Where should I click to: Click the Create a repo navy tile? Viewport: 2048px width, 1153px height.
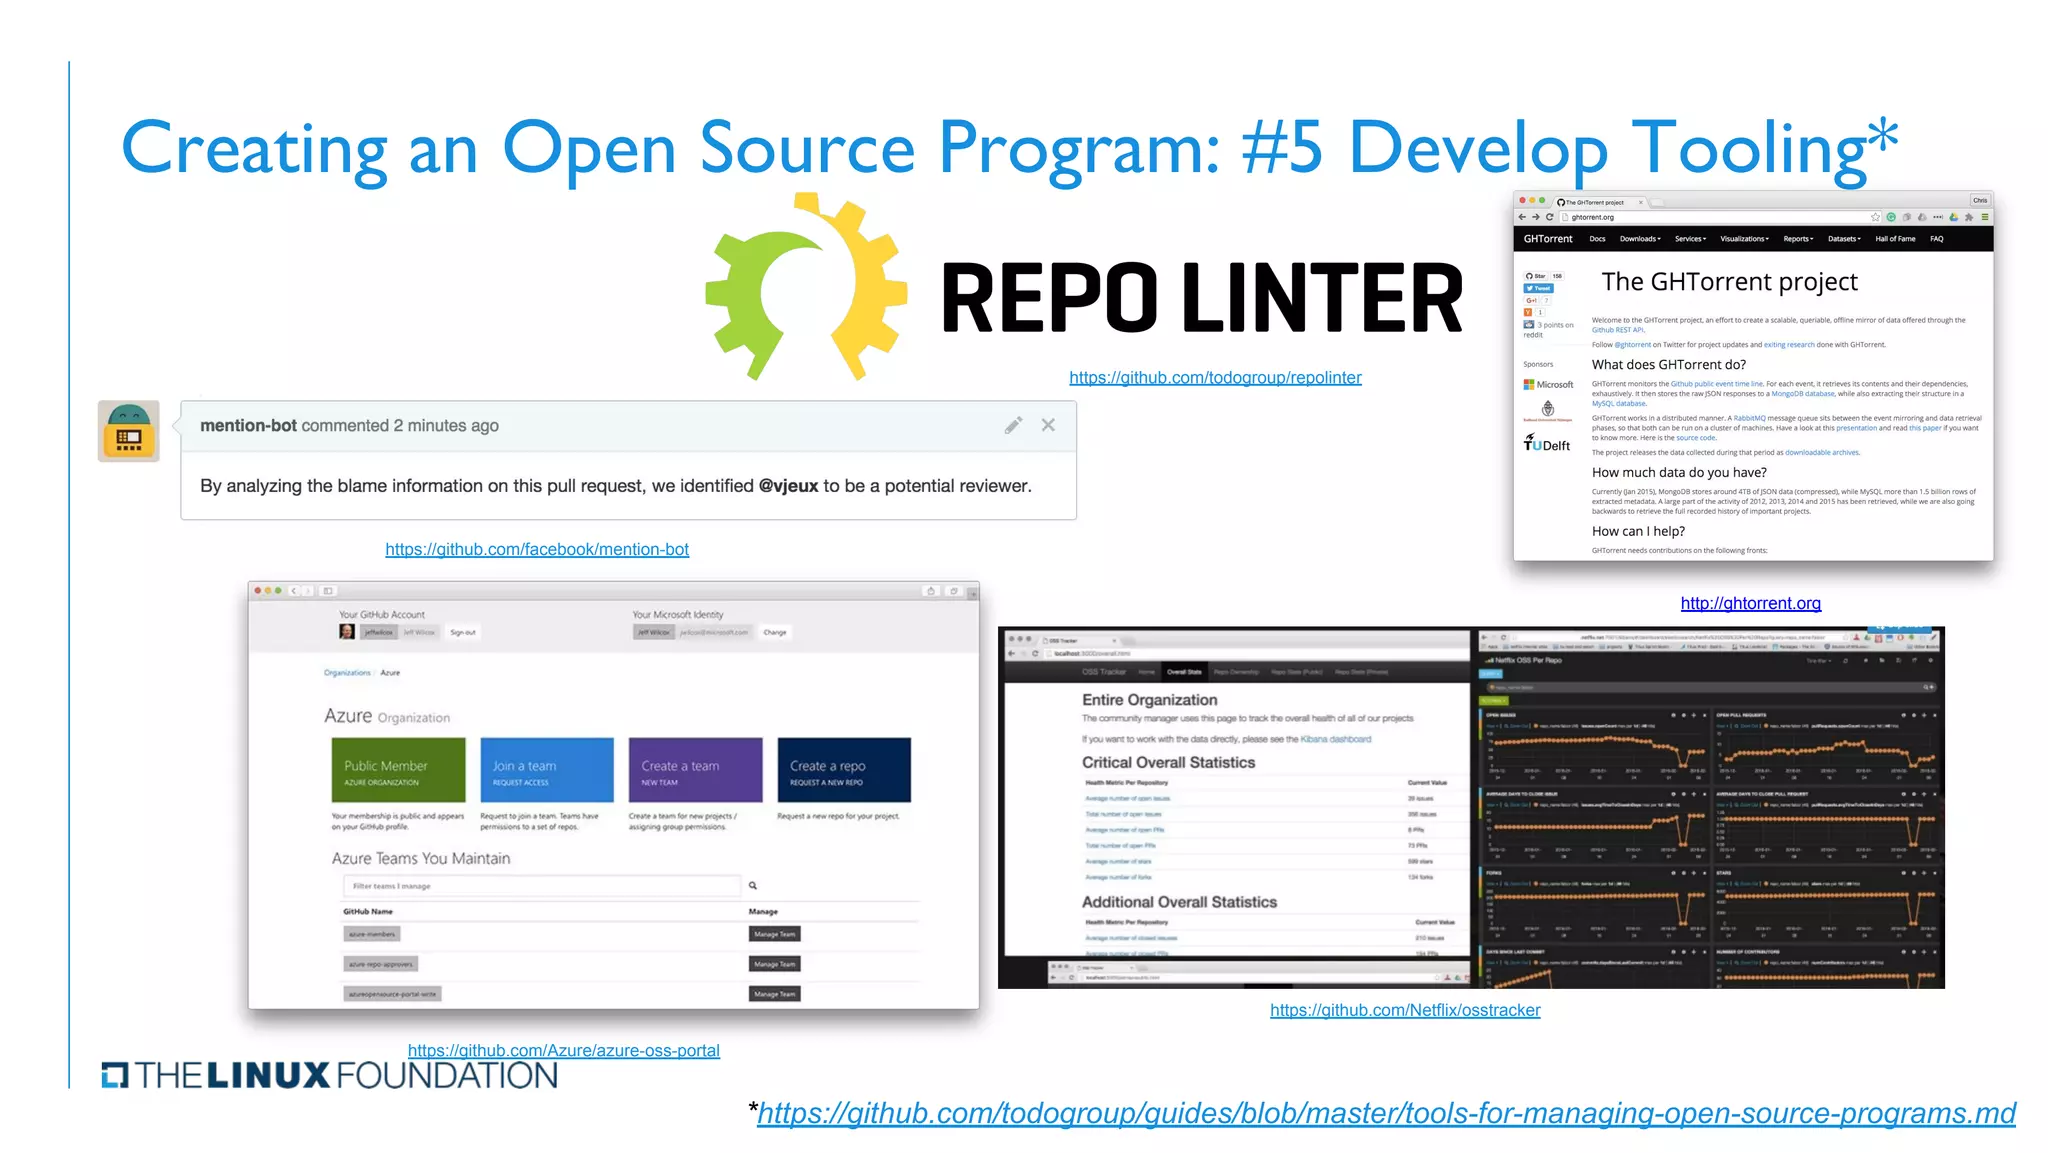pos(844,770)
